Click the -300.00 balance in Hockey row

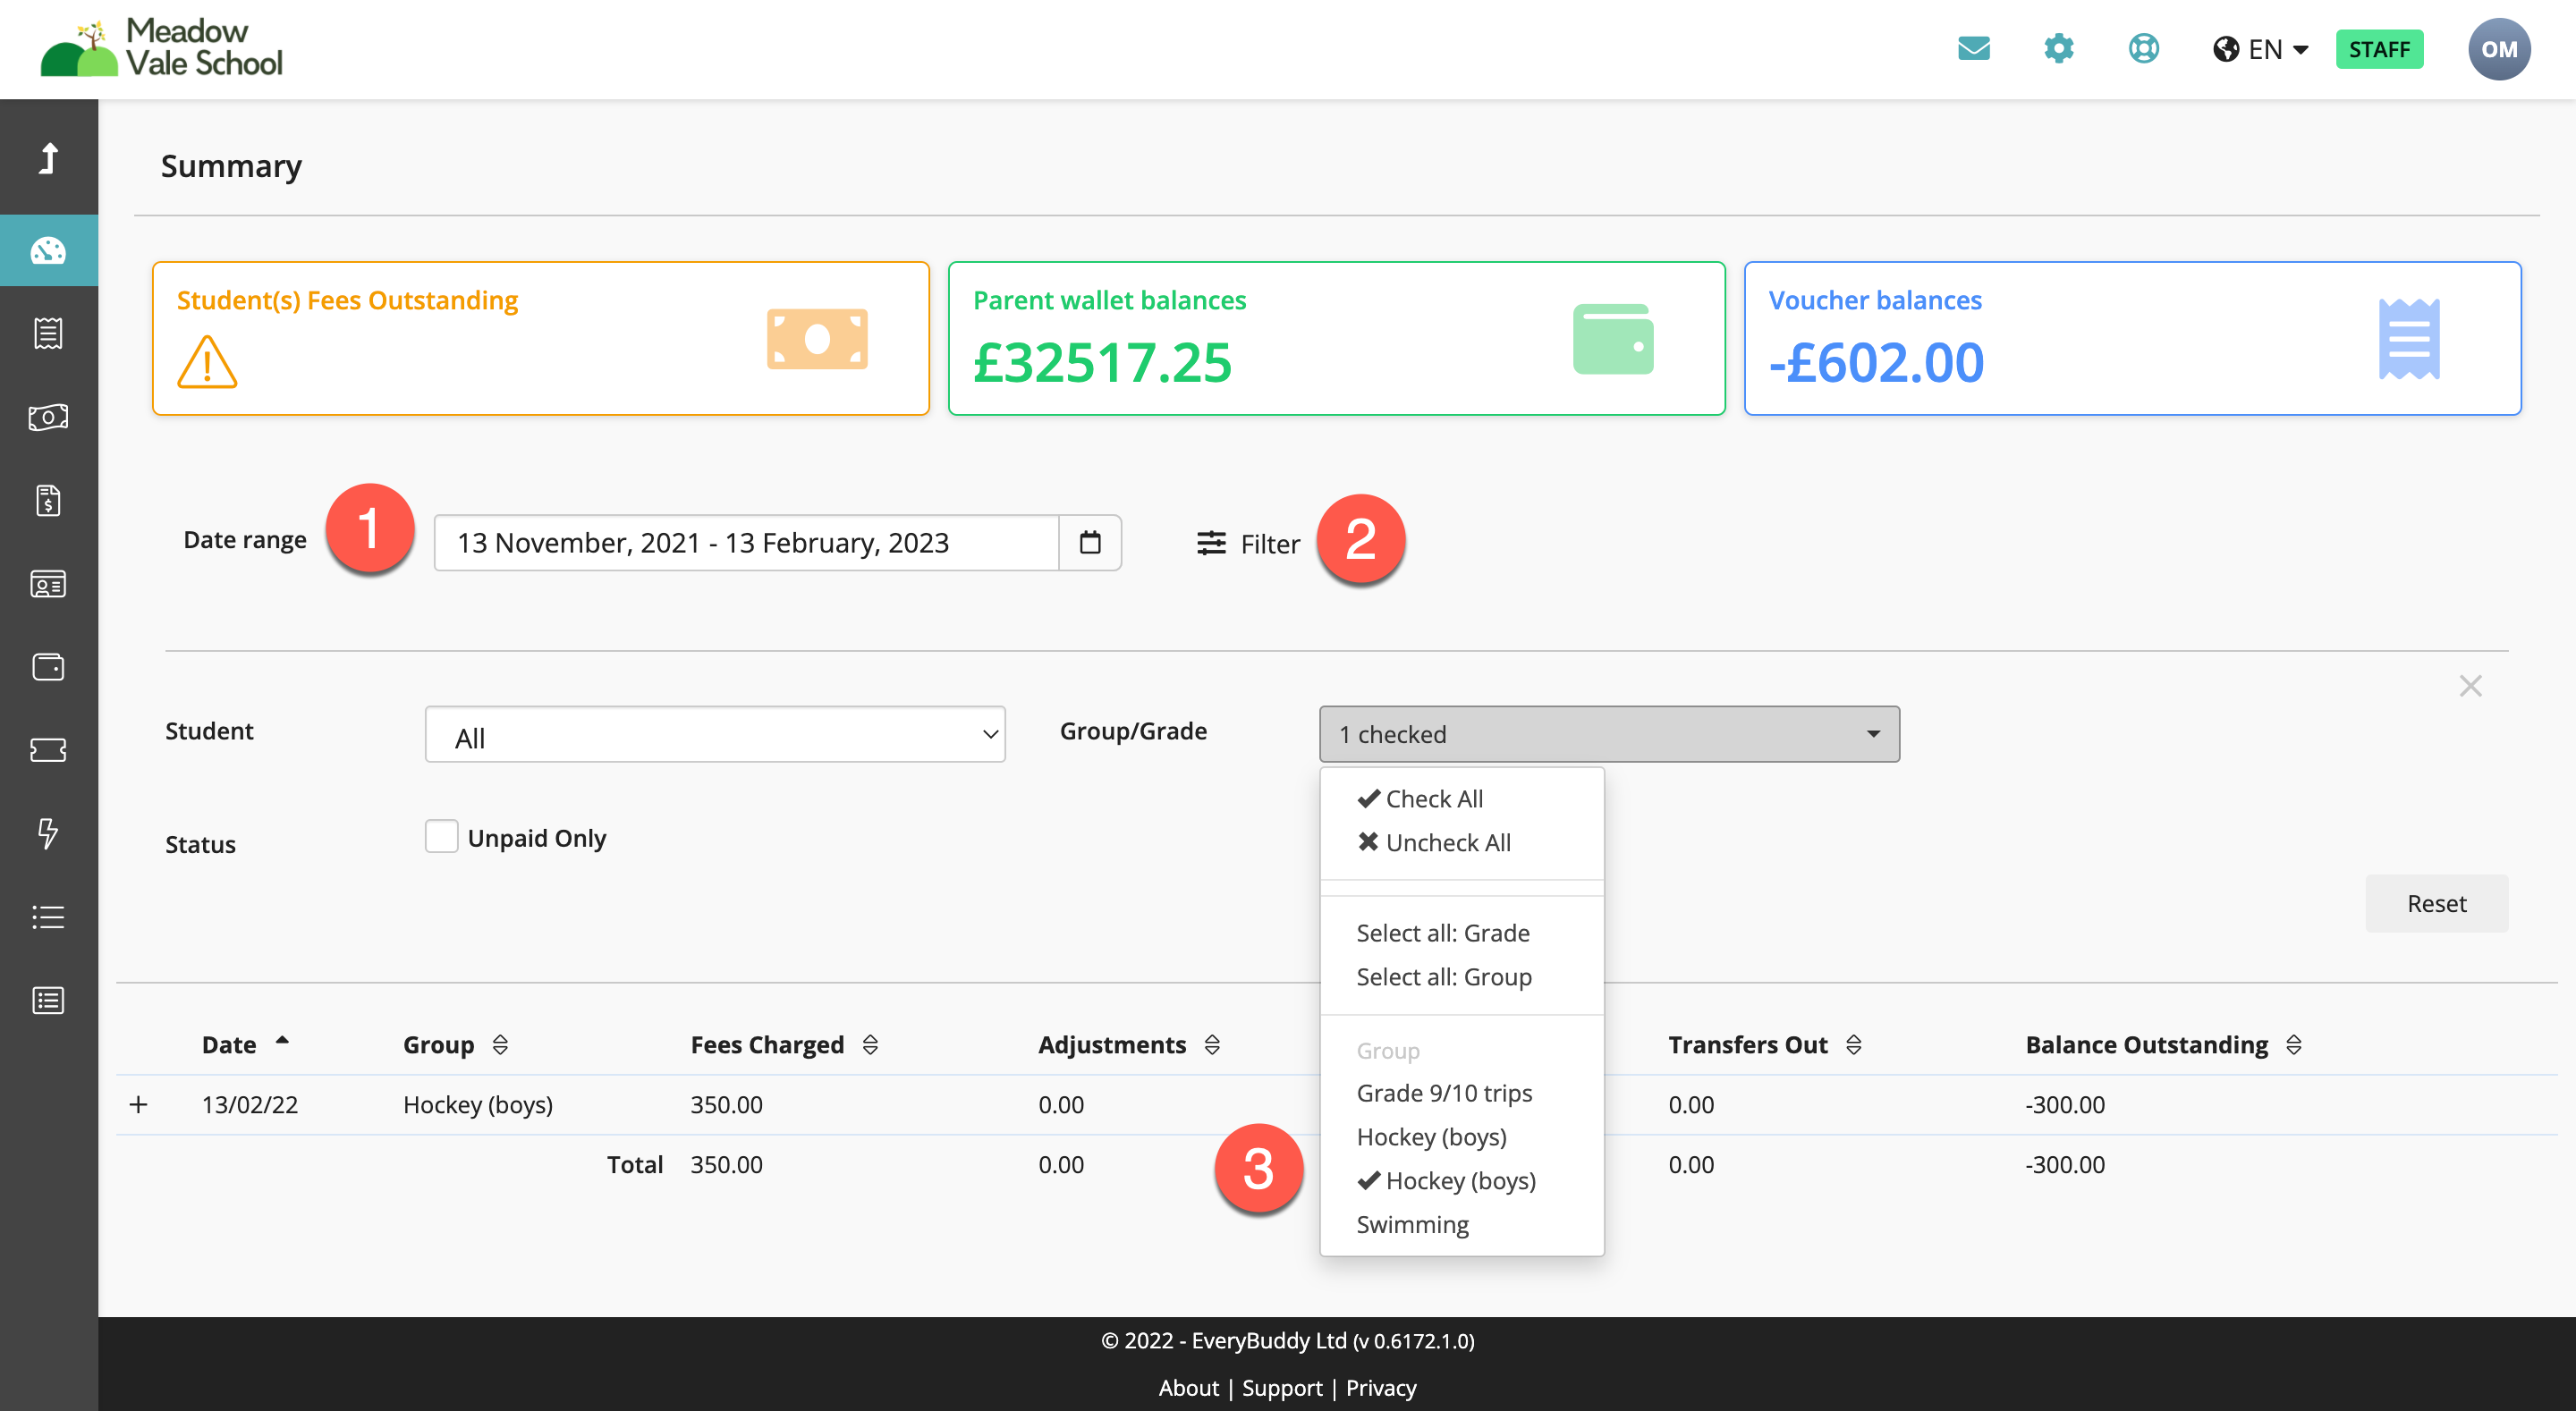point(2065,1104)
